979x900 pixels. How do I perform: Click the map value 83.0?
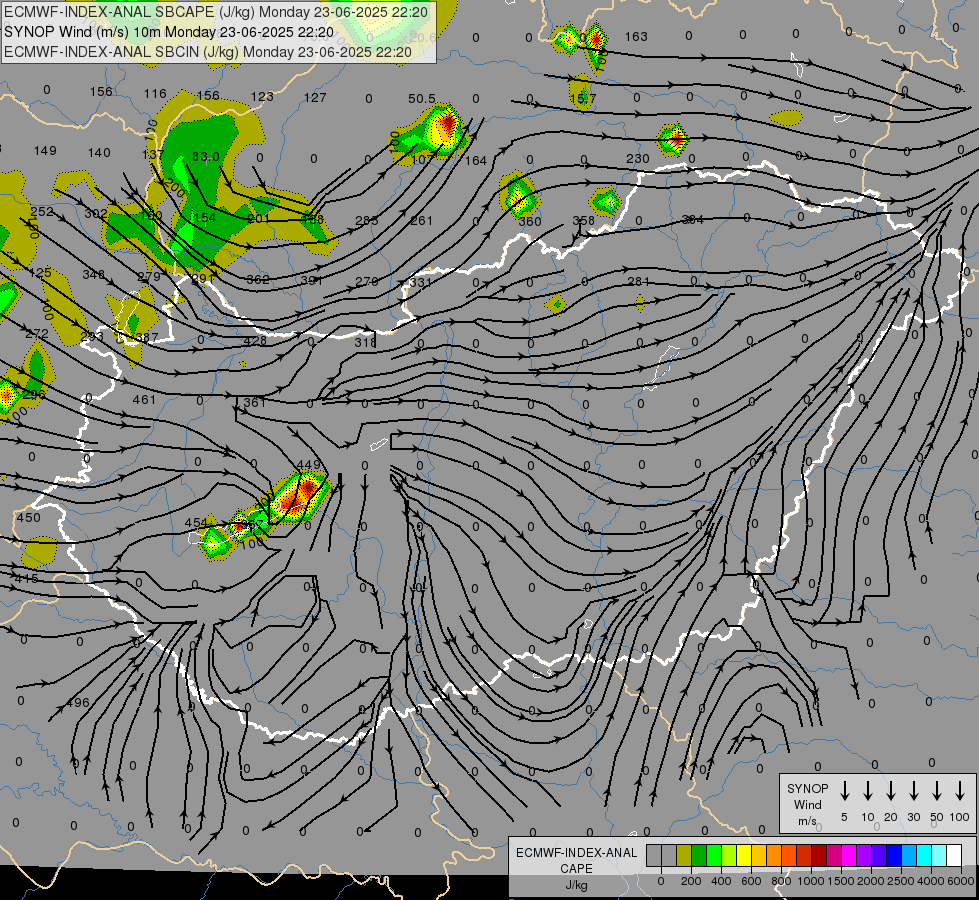pos(205,156)
